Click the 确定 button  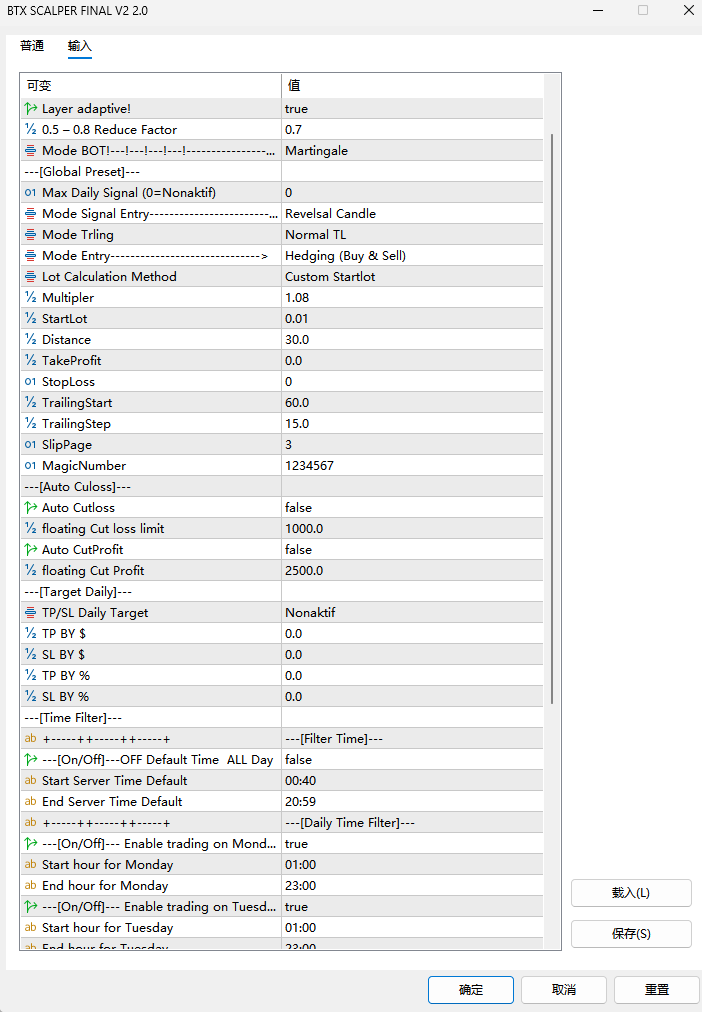pos(470,990)
